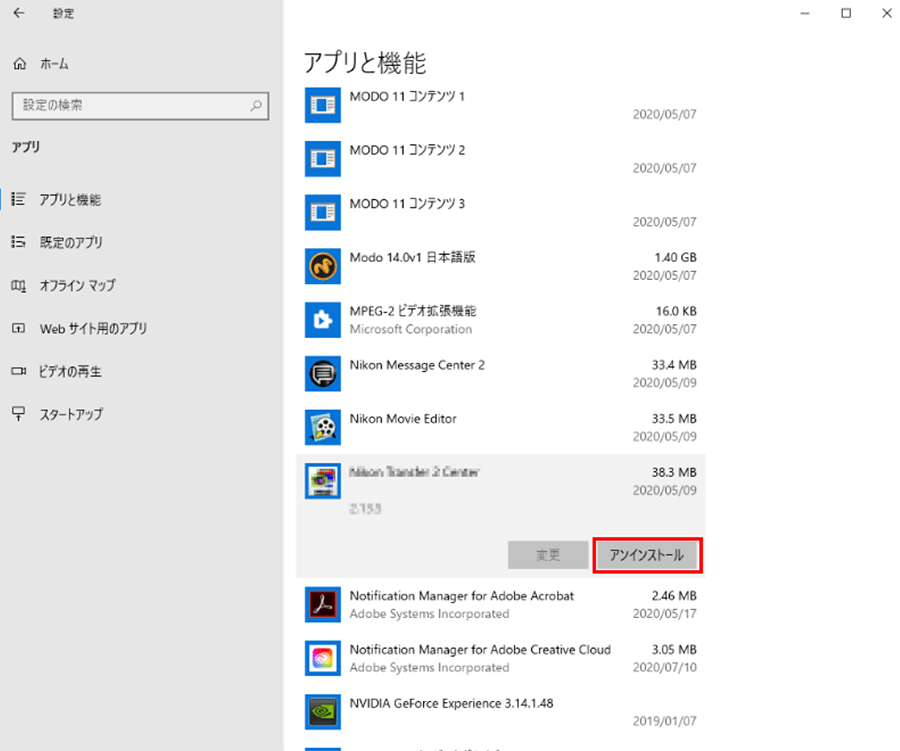Click the greyed 変更 button
Viewport: 900px width, 751px height.
point(548,555)
